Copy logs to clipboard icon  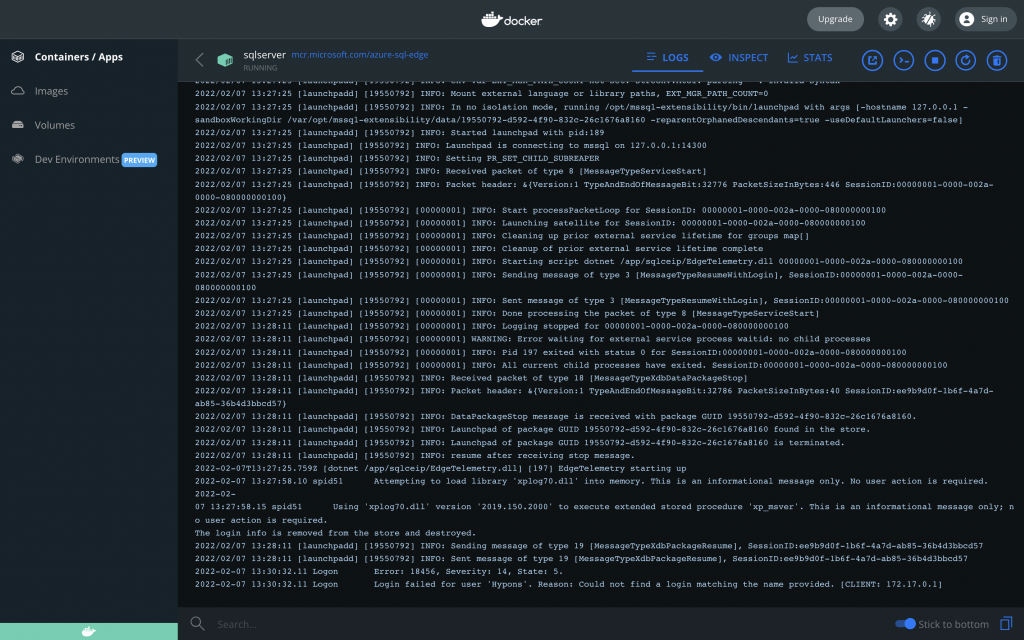[1006, 624]
